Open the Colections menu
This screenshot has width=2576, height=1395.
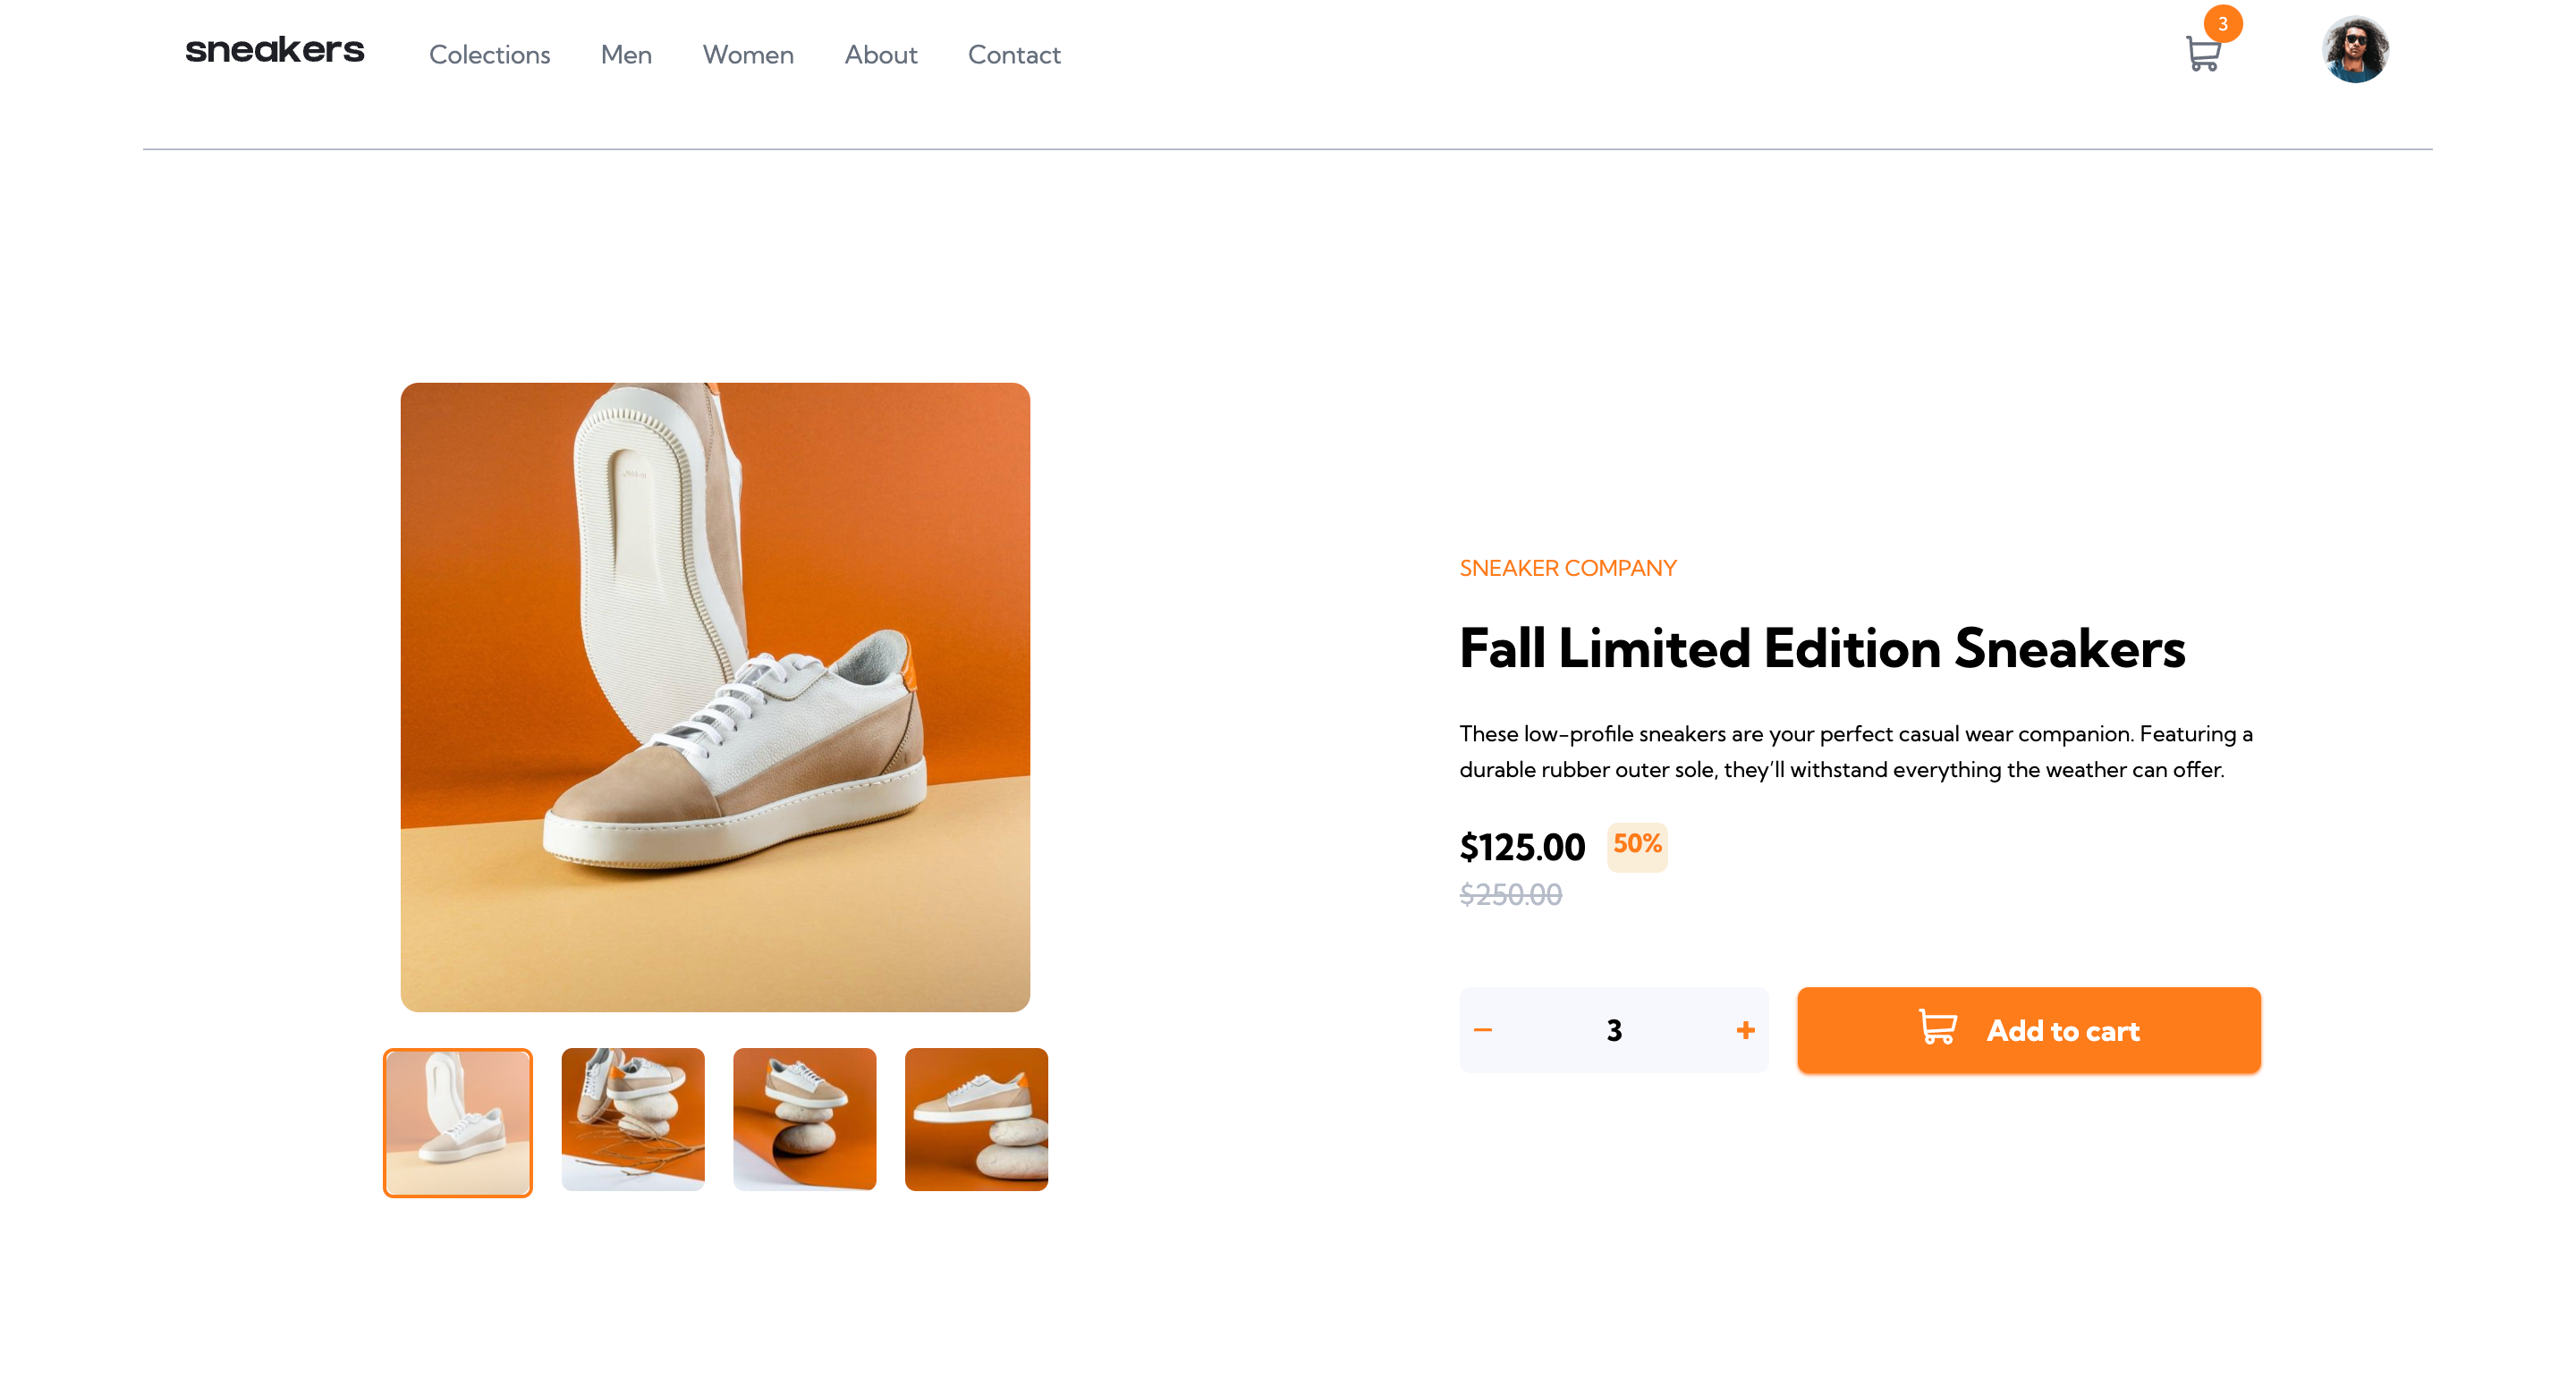[x=489, y=55]
